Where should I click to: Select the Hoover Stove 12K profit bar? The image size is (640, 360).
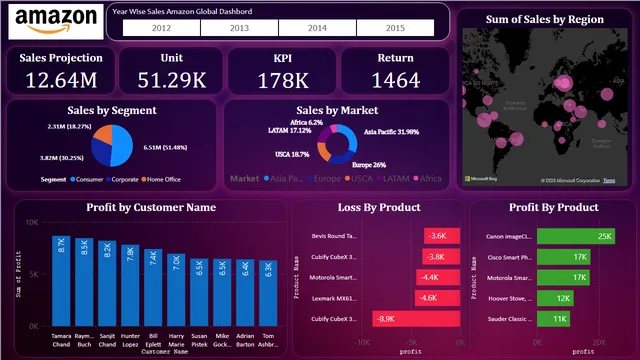[x=556, y=298]
